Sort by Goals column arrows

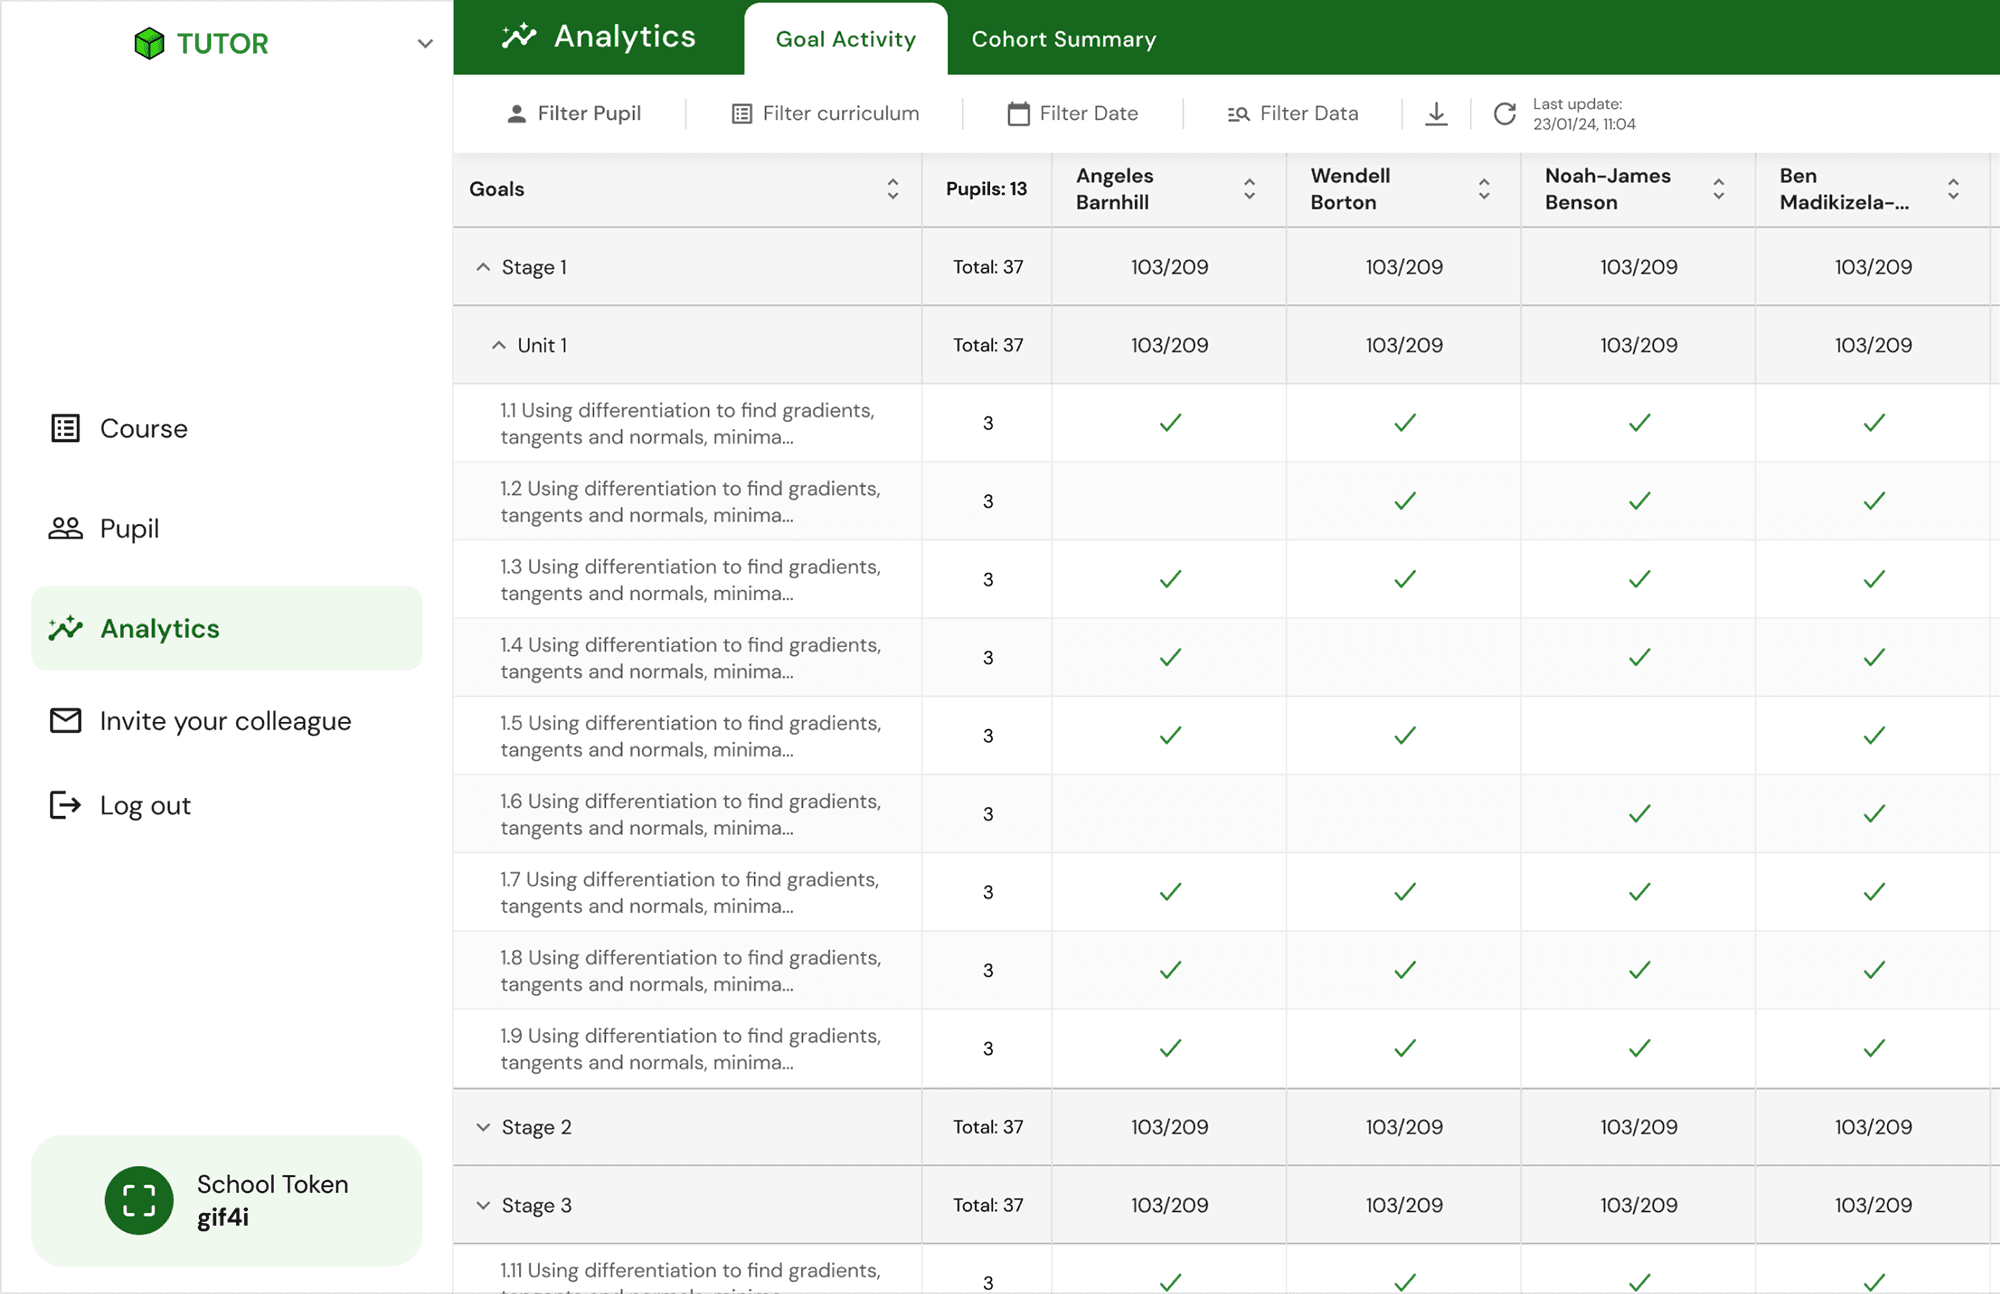click(892, 189)
